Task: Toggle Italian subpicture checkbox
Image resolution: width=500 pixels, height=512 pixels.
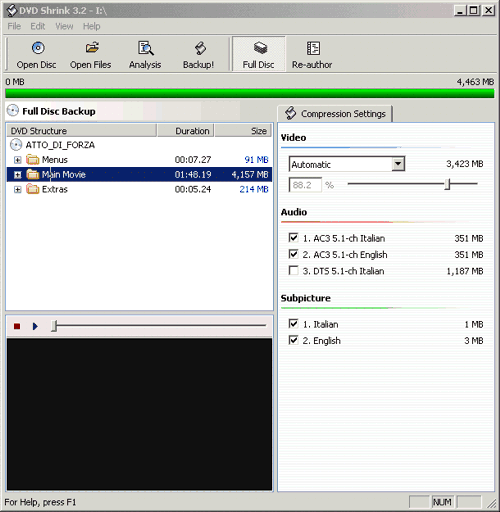Action: click(x=293, y=324)
